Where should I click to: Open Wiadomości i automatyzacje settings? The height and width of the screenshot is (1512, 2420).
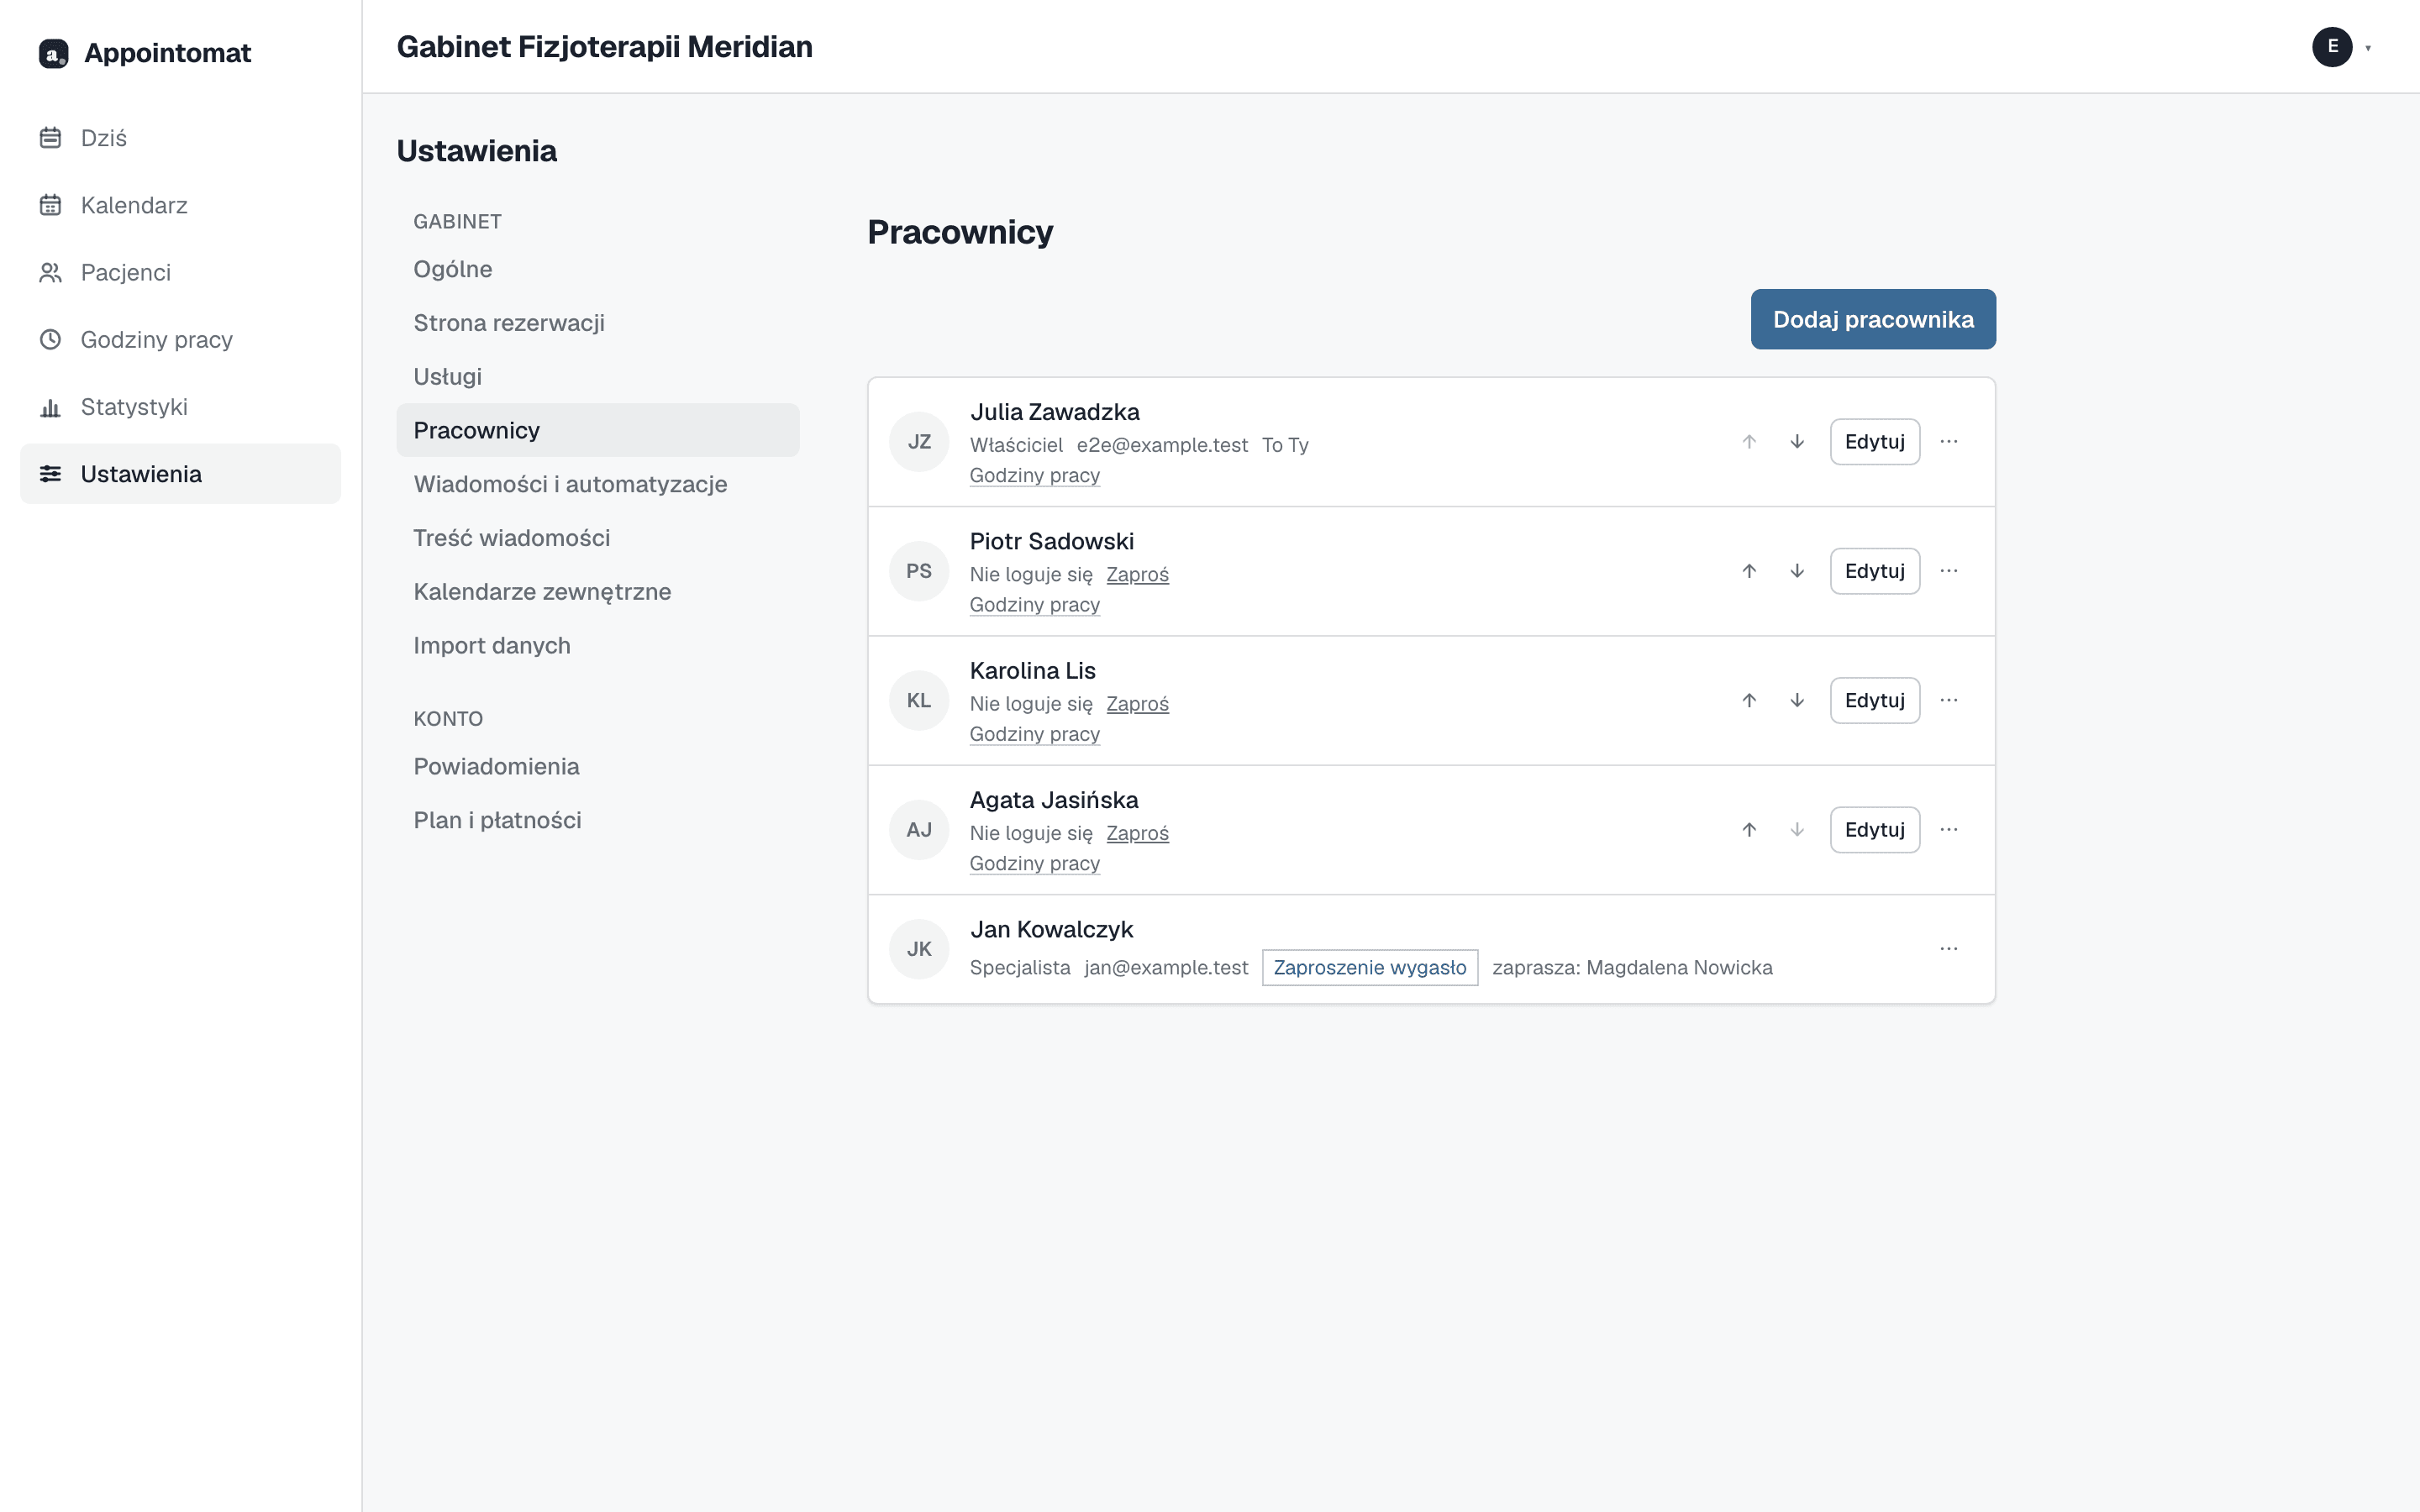tap(598, 484)
